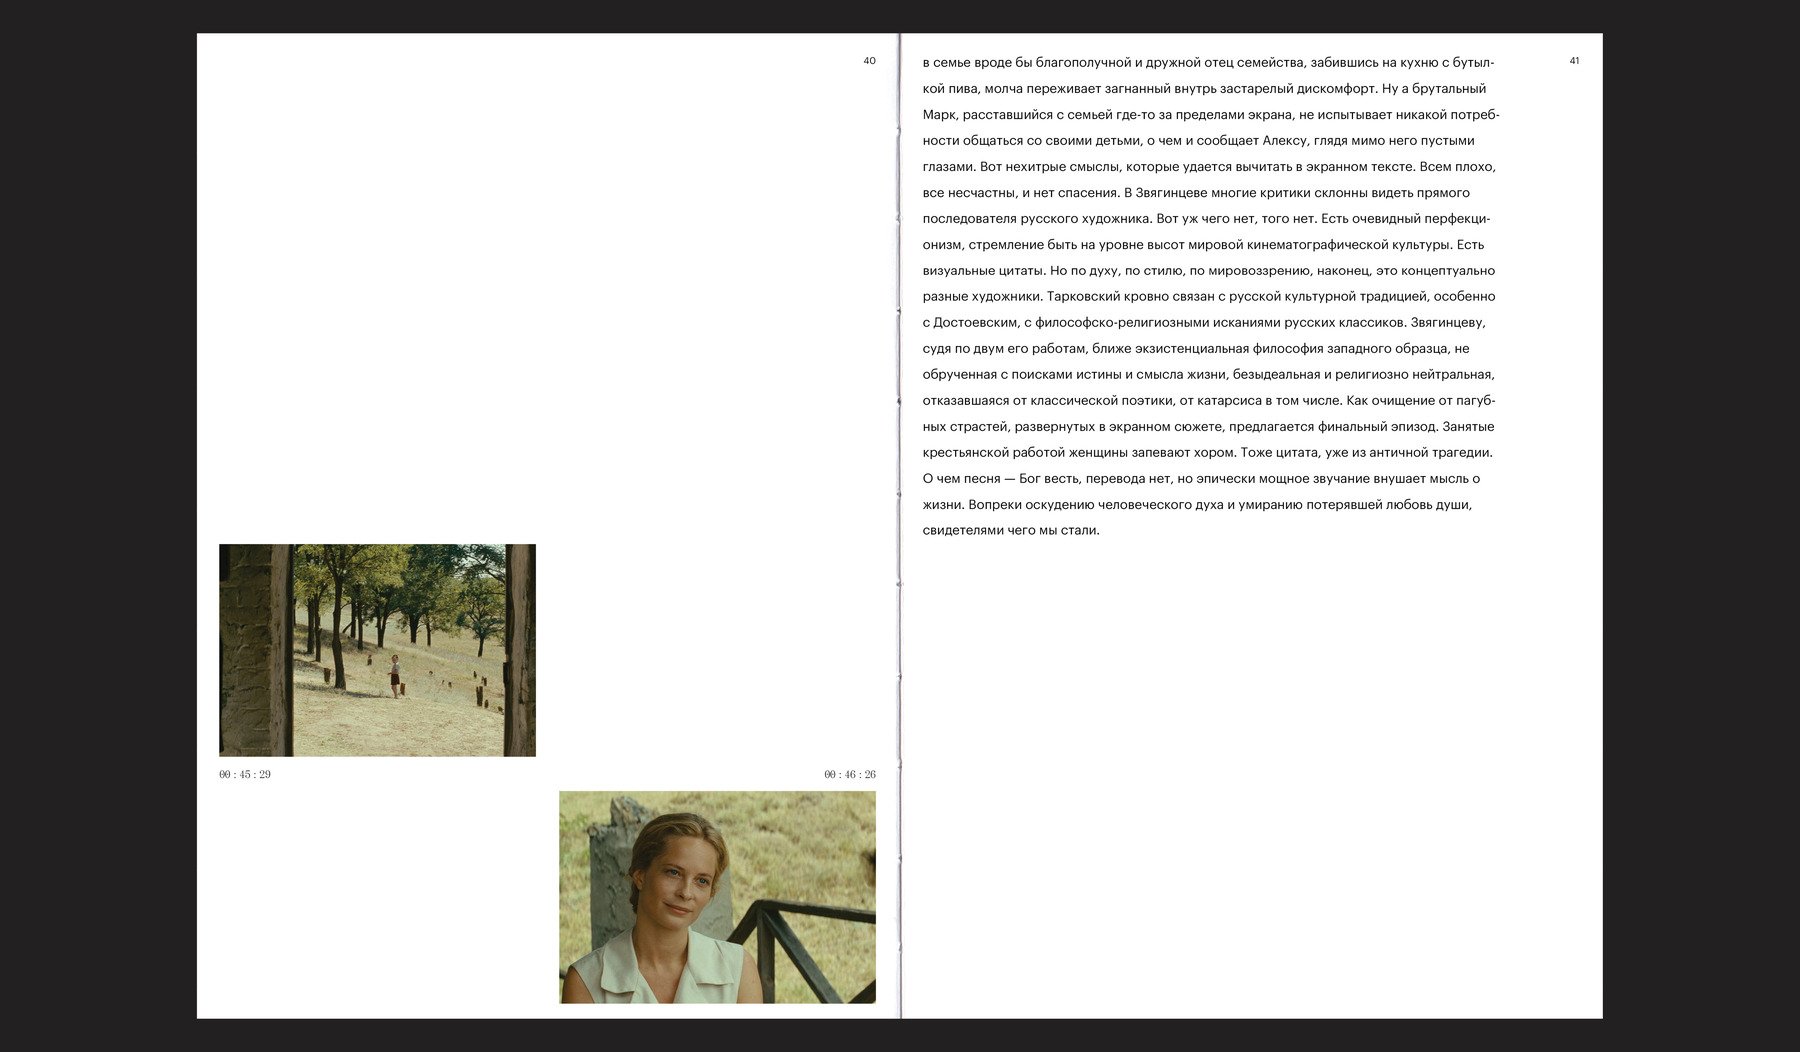Click the book spine between the pages
Screen dimensions: 1800x1052
[900, 526]
